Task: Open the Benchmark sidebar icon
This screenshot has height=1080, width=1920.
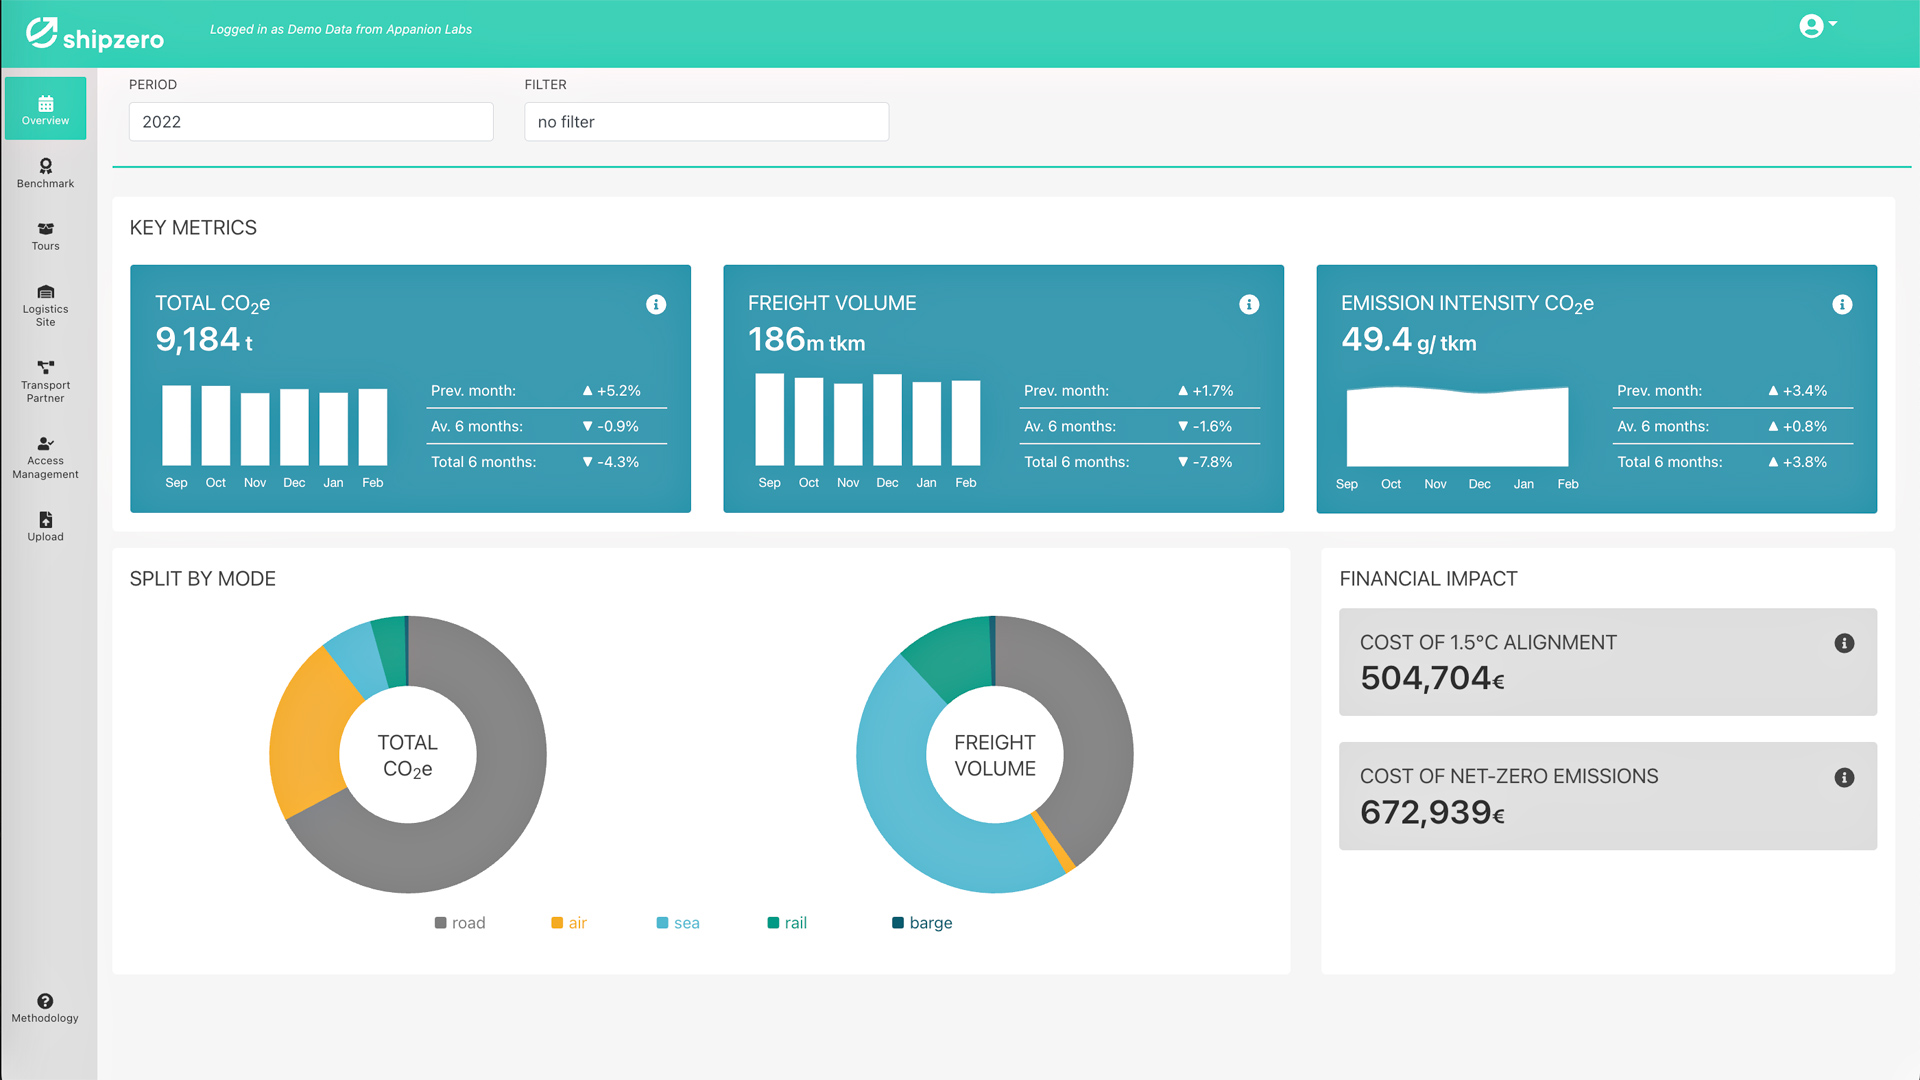Action: [45, 172]
